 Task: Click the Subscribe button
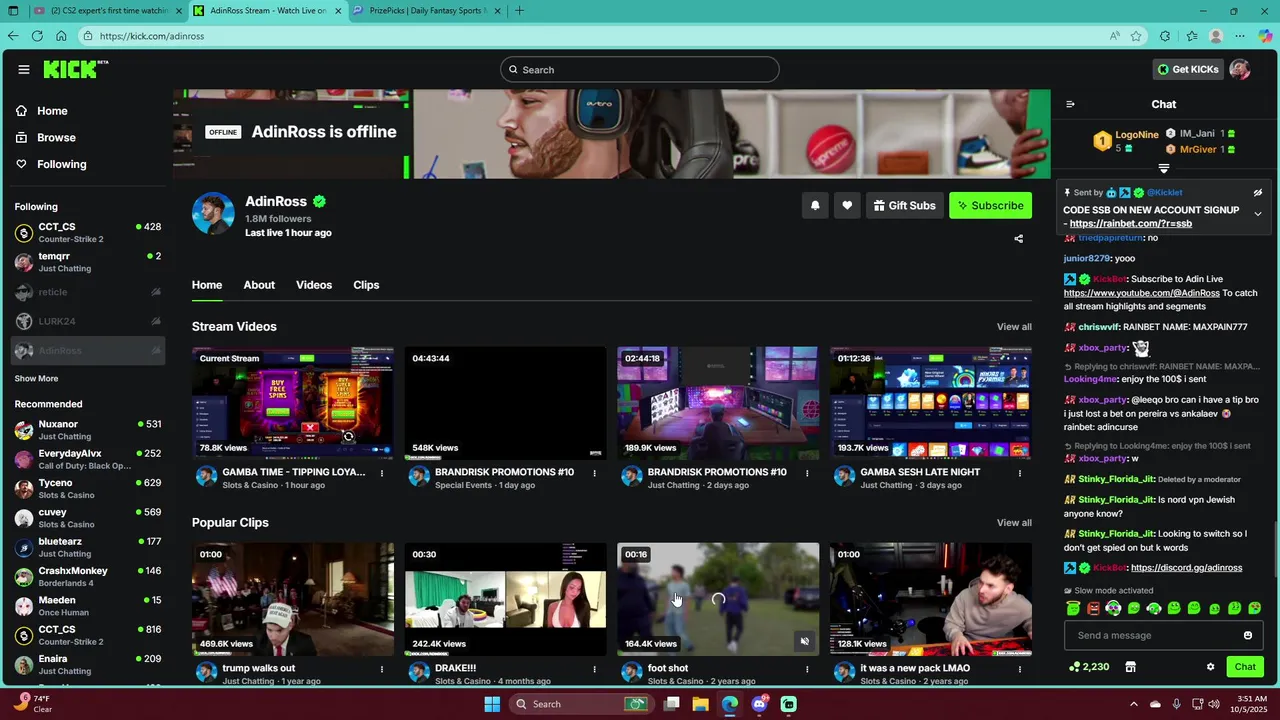(x=990, y=205)
